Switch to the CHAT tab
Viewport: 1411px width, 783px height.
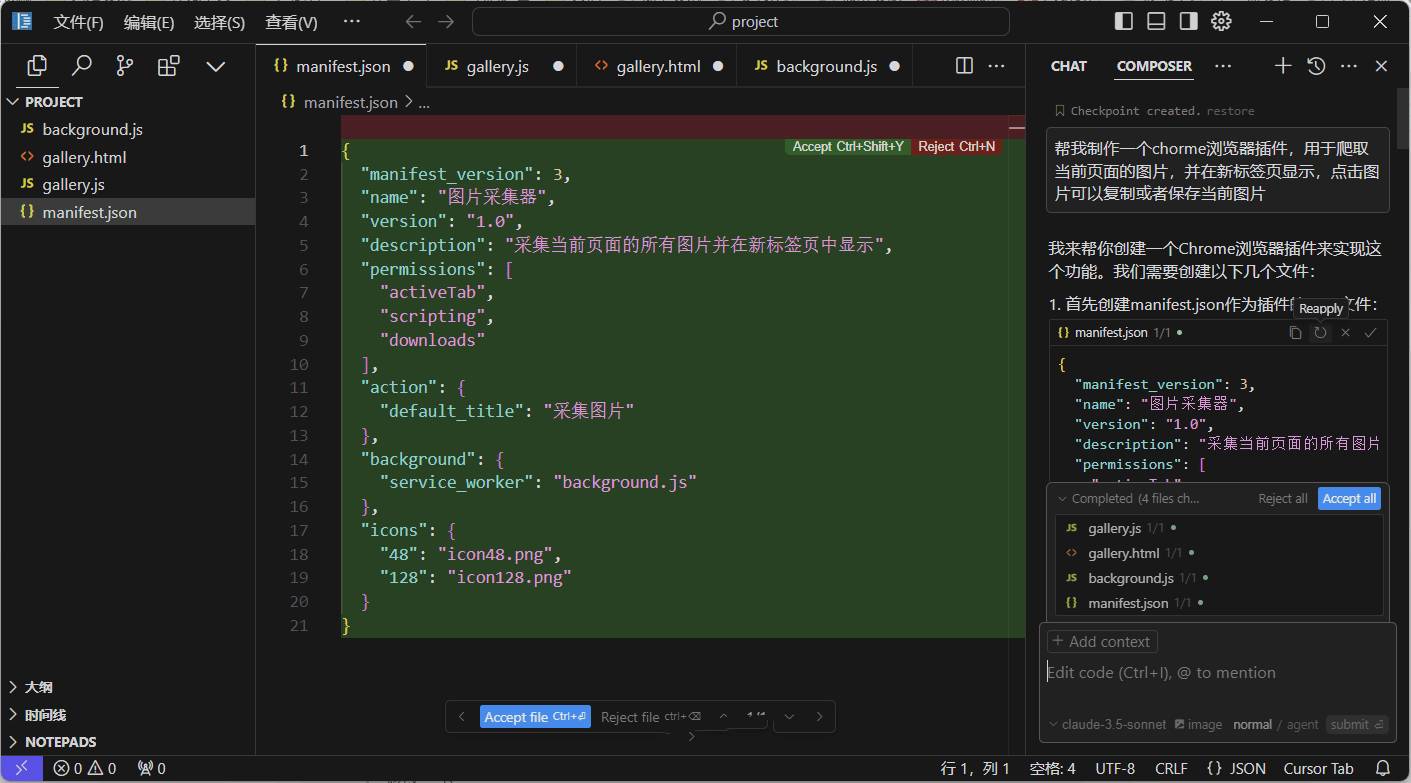[1068, 66]
